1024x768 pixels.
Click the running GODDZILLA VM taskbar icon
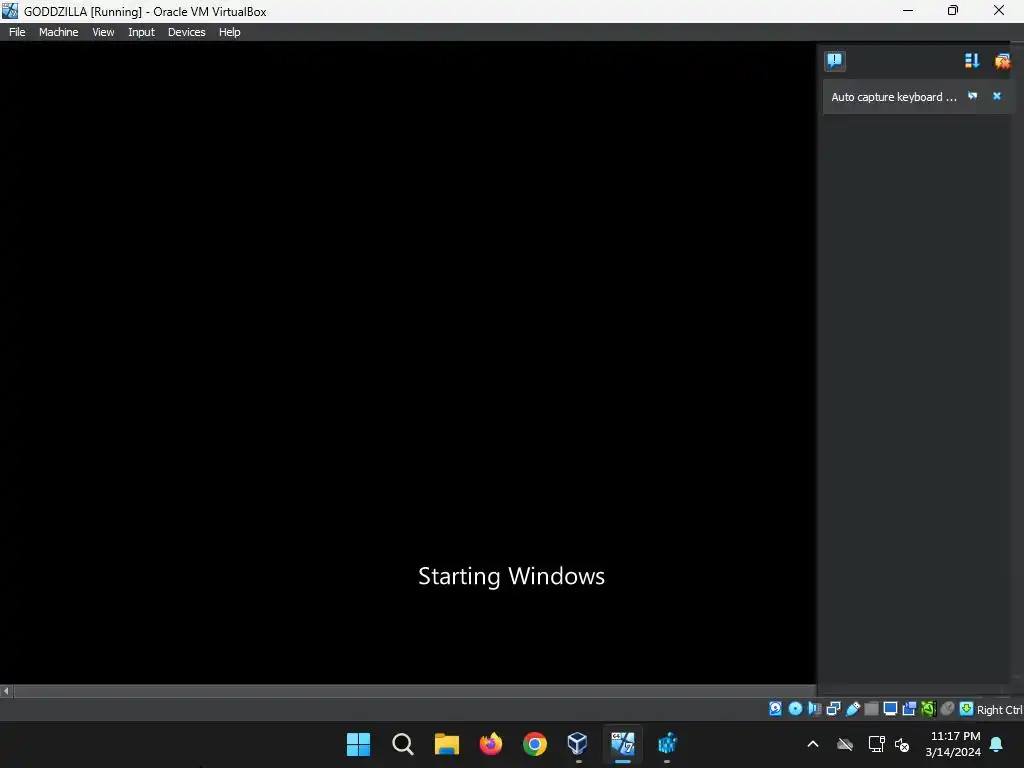click(x=622, y=744)
